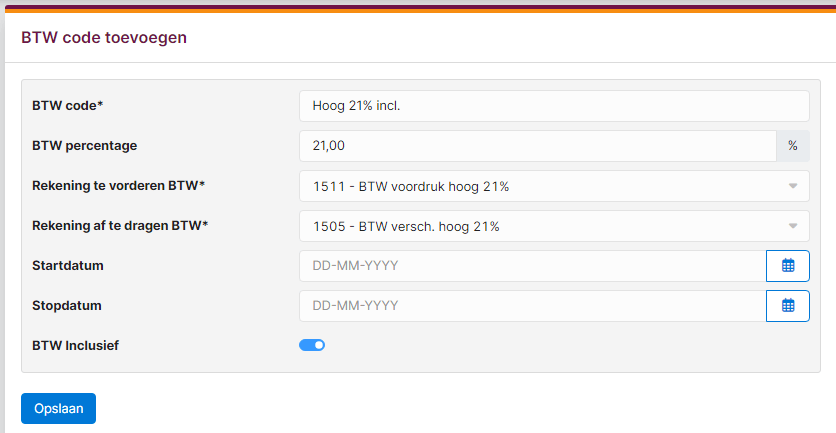Disable the BTW Inclusief switch
Viewport: 836px width, 433px height.
point(312,345)
